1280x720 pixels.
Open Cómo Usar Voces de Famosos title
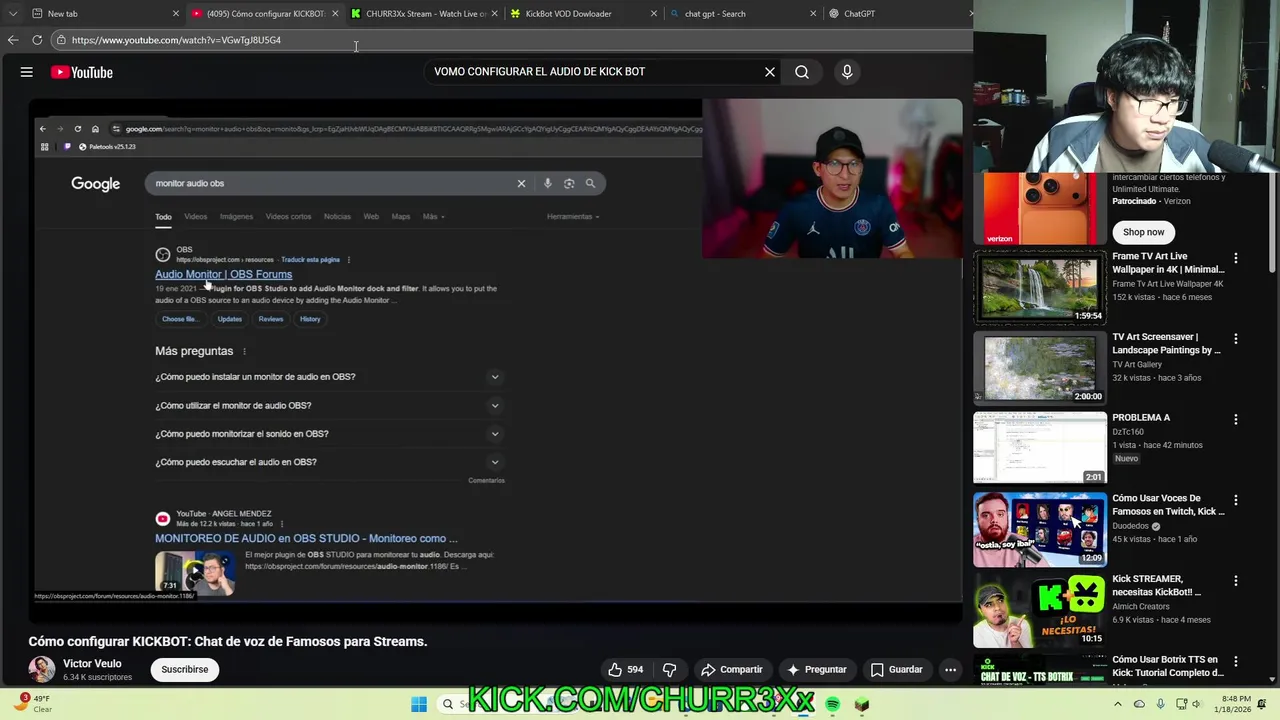[x=1168, y=505]
